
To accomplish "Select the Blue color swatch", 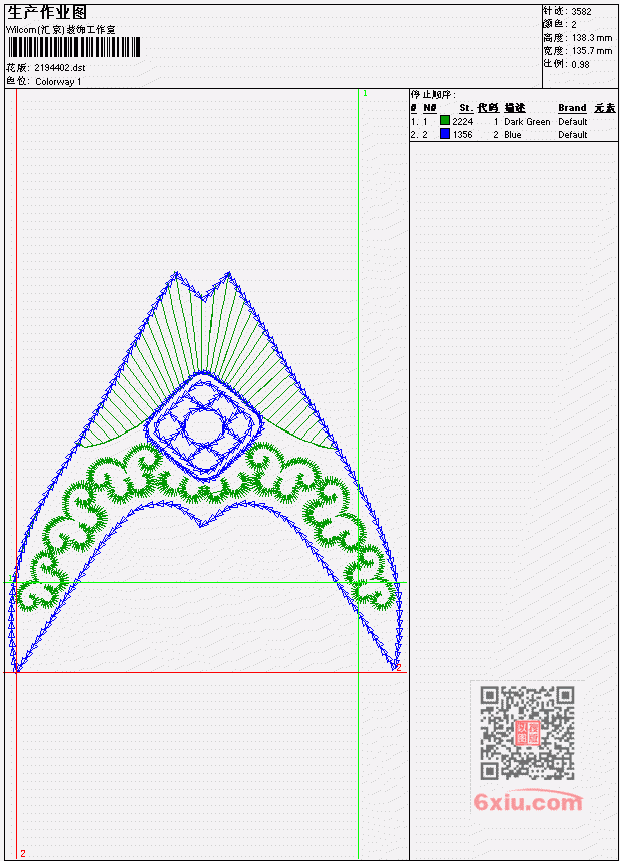I will (x=445, y=134).
